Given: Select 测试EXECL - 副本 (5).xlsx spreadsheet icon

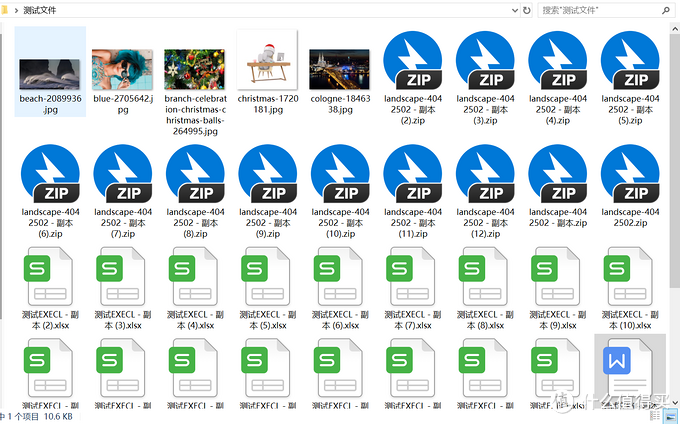Looking at the screenshot, I should coord(265,276).
